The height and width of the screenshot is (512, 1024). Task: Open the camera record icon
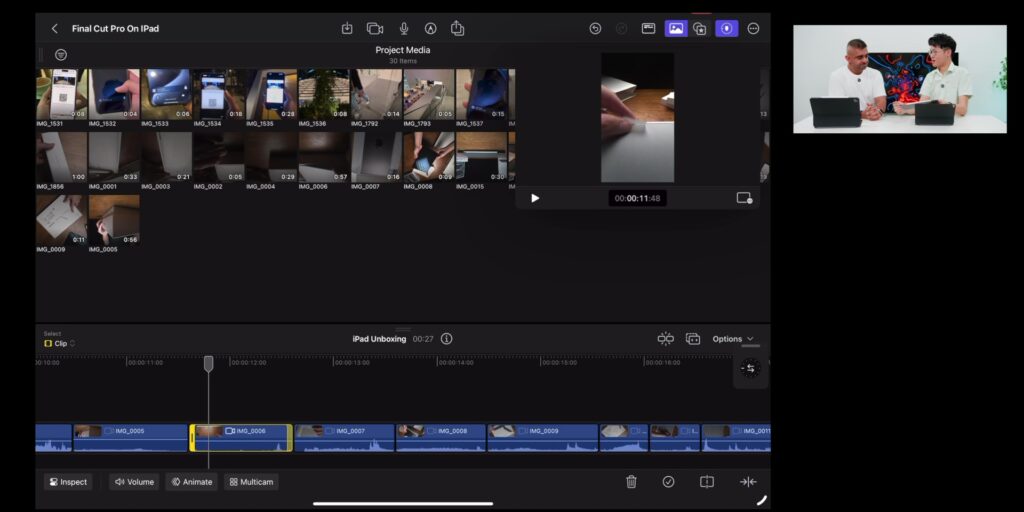pyautogui.click(x=374, y=28)
